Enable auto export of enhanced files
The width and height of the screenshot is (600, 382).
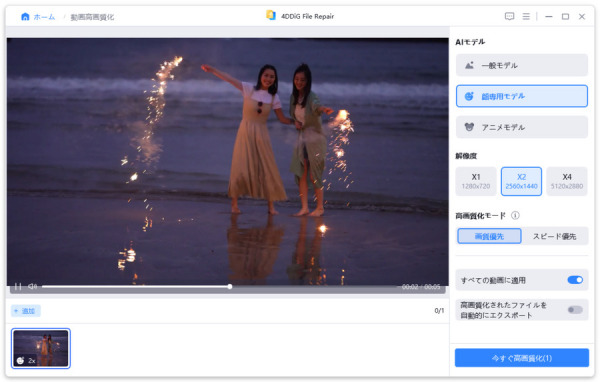coord(575,310)
